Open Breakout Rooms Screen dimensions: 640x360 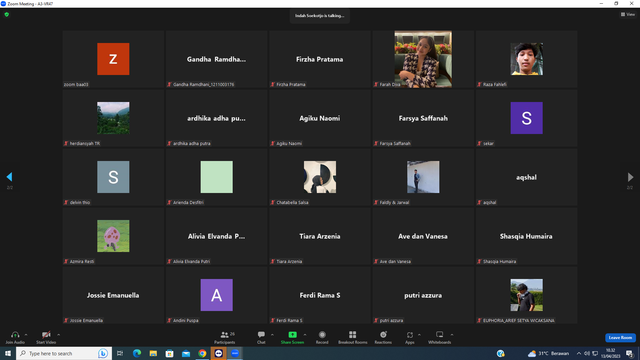pos(353,337)
